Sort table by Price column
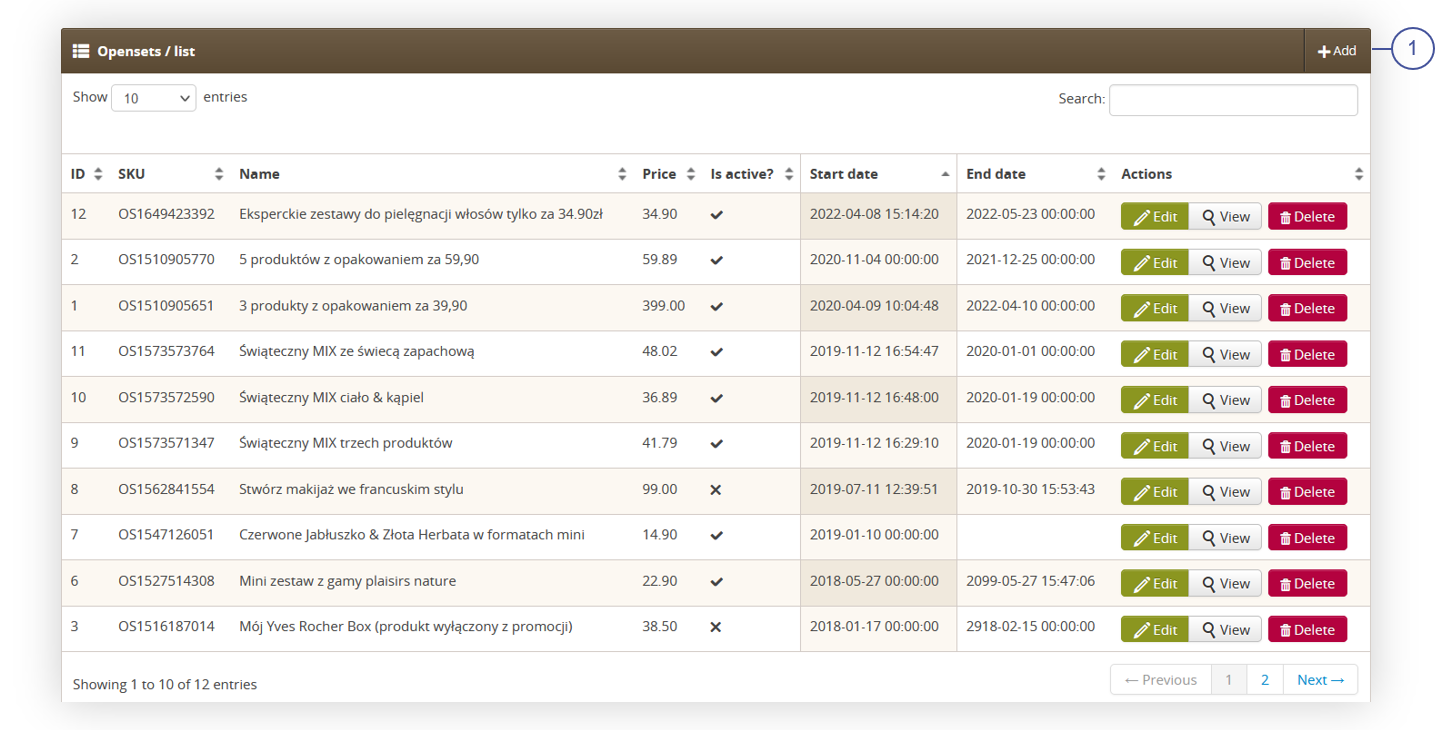The image size is (1438, 730). tap(668, 174)
